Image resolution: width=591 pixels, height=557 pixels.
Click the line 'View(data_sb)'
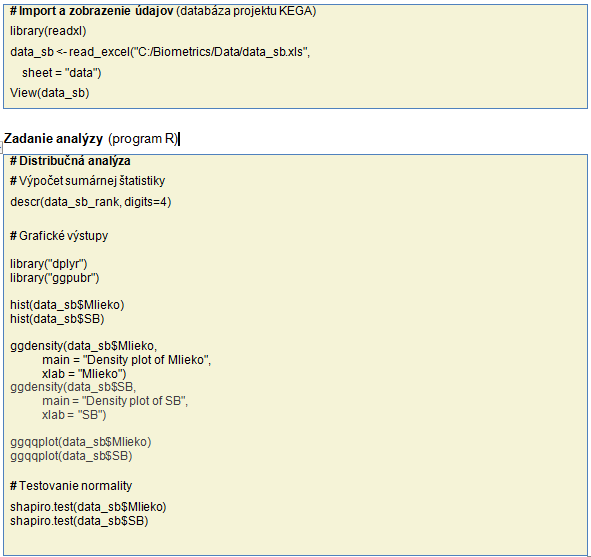tap(49, 93)
